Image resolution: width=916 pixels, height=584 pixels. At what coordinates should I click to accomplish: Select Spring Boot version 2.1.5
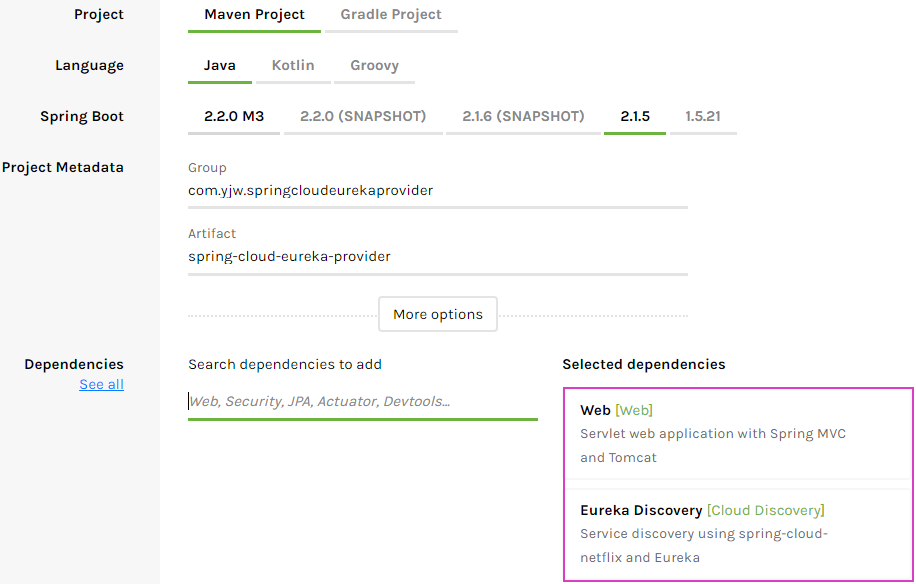pyautogui.click(x=635, y=116)
